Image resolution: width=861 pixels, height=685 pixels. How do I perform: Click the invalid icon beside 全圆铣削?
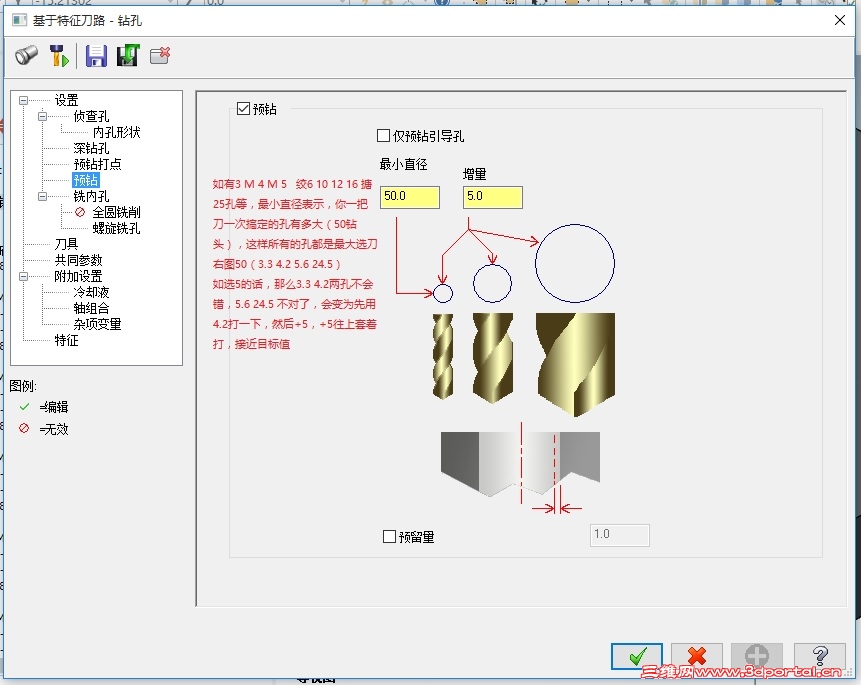[80, 211]
